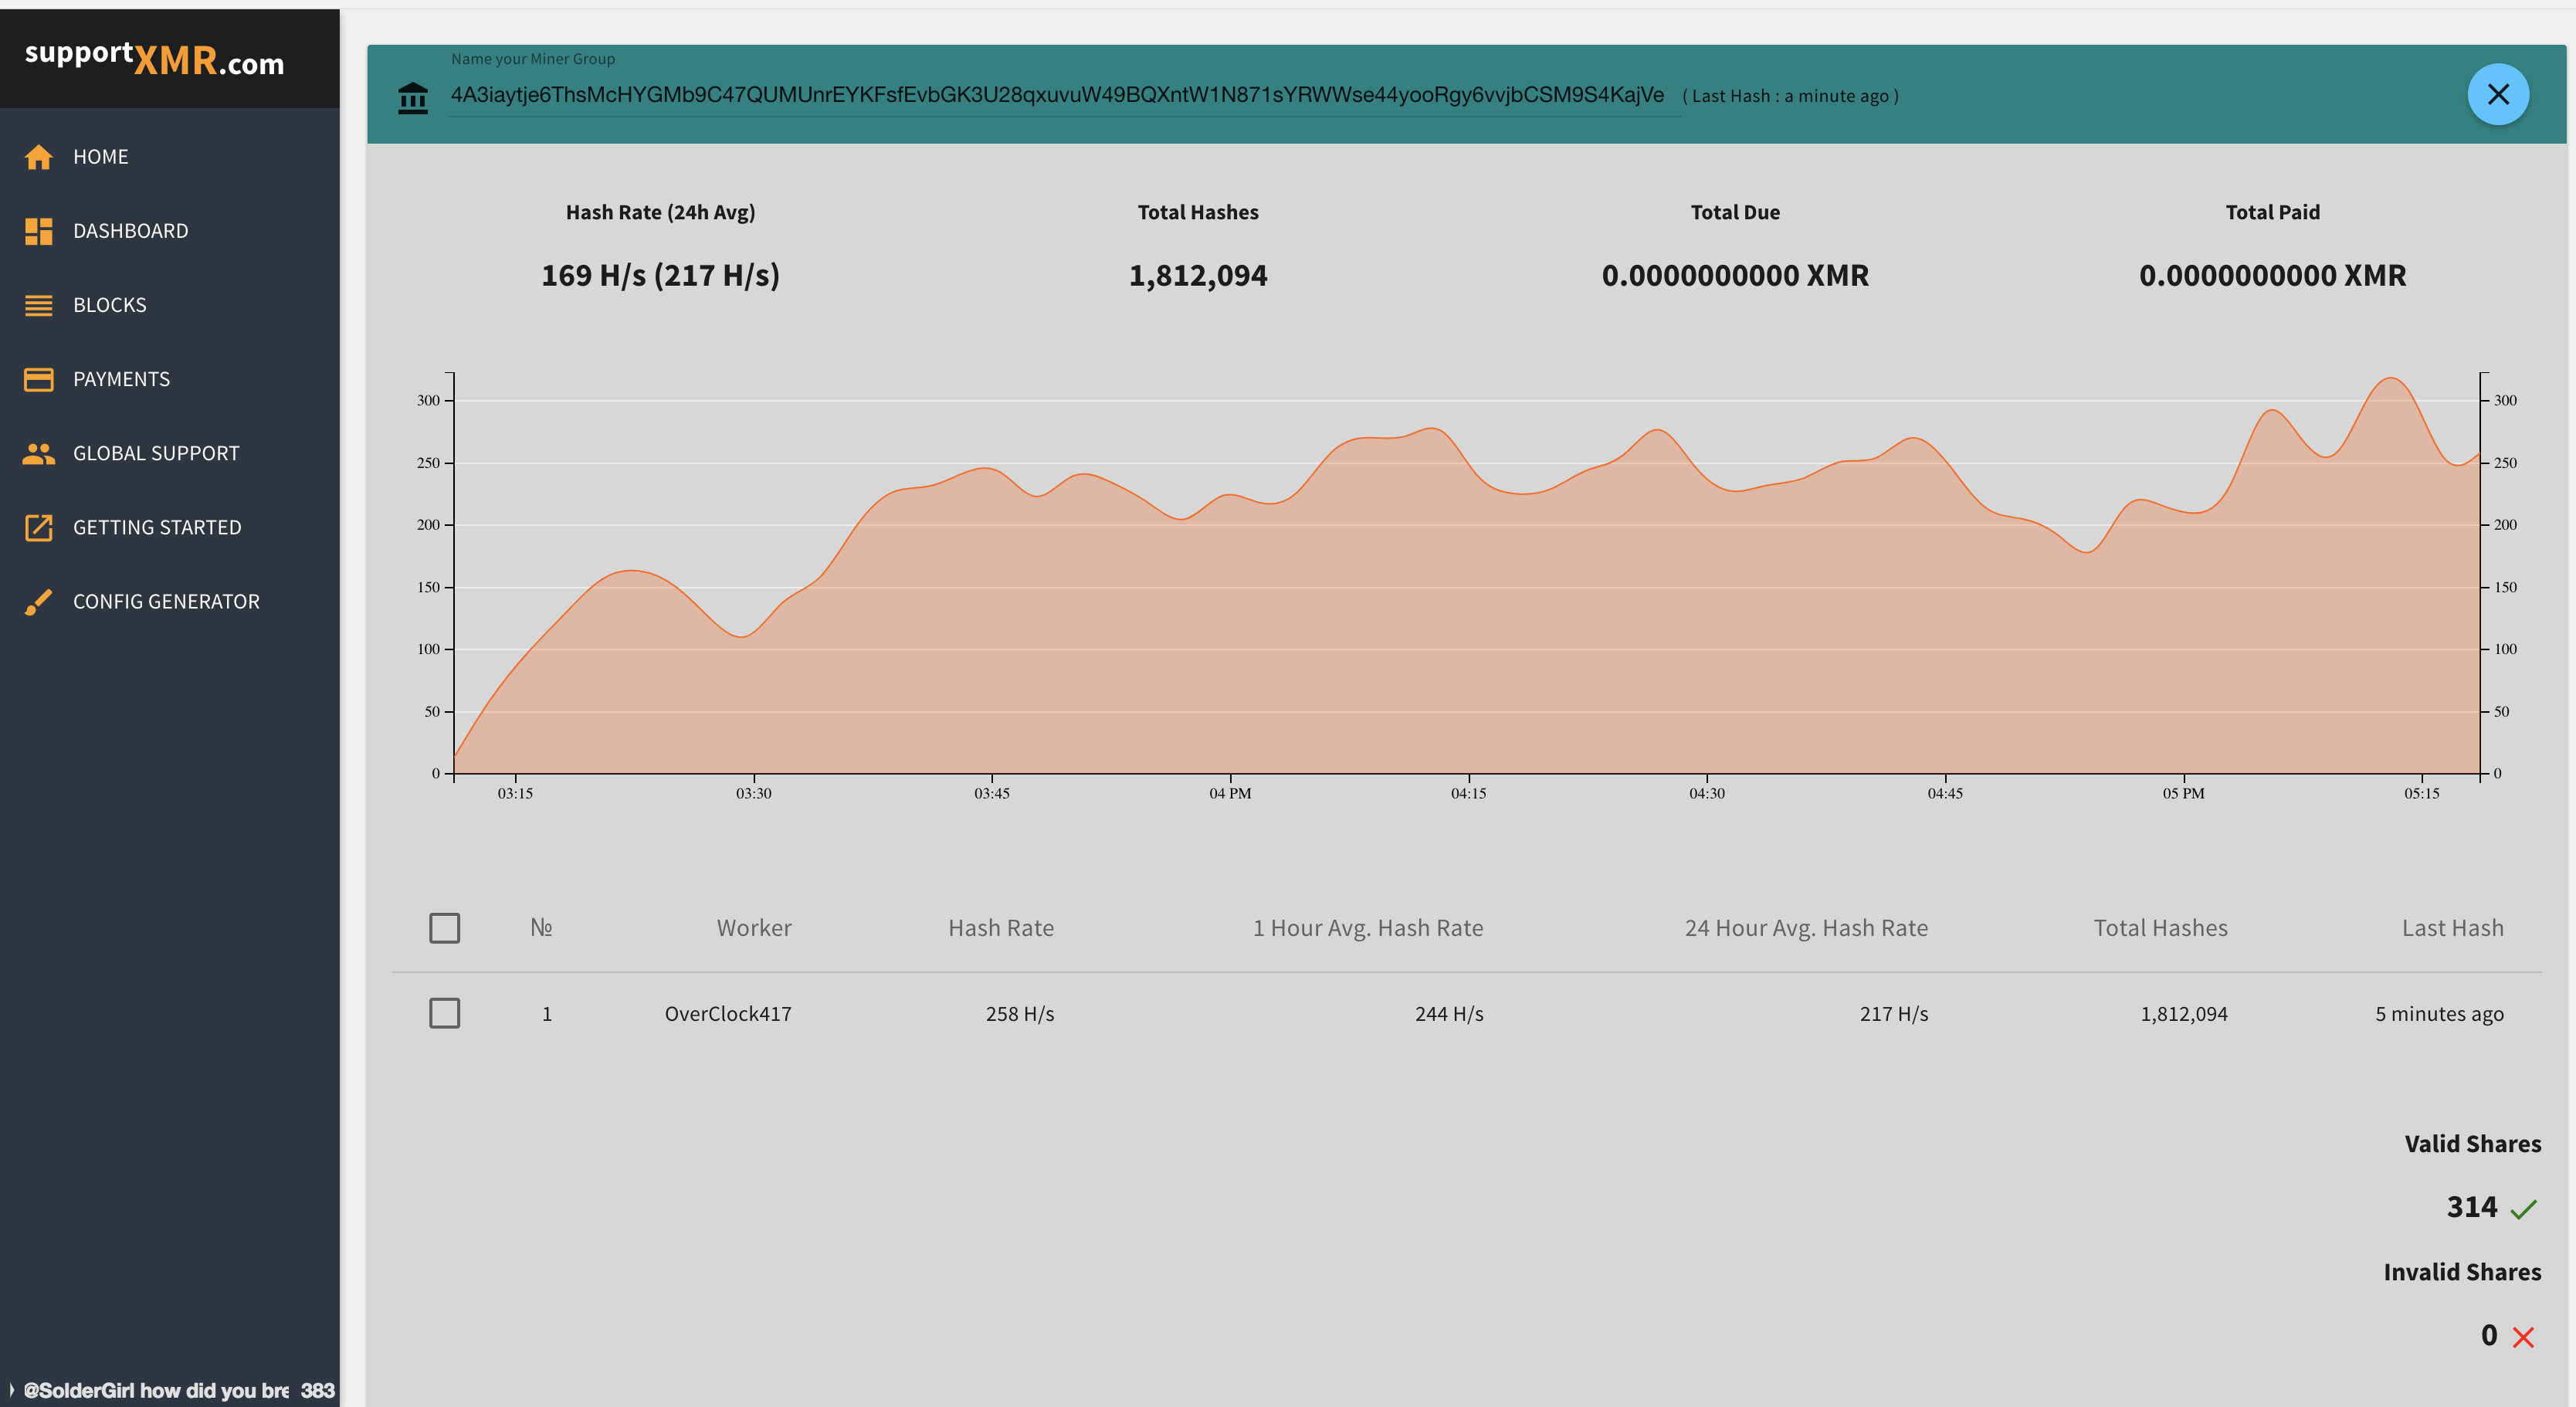Close the miner panel with X button

coord(2497,94)
